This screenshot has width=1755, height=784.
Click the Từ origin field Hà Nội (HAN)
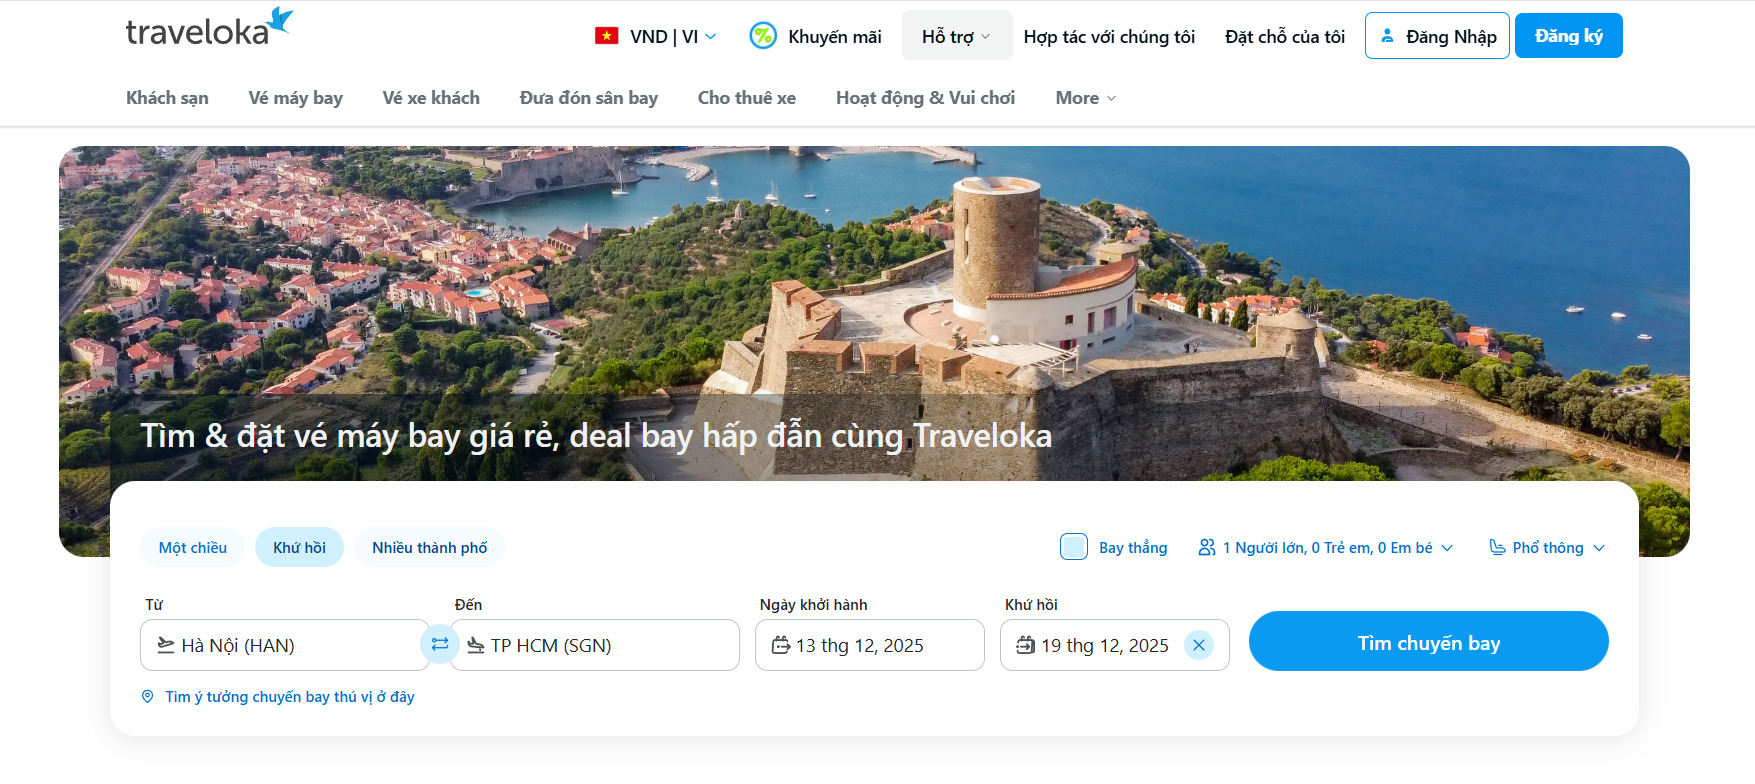[285, 645]
